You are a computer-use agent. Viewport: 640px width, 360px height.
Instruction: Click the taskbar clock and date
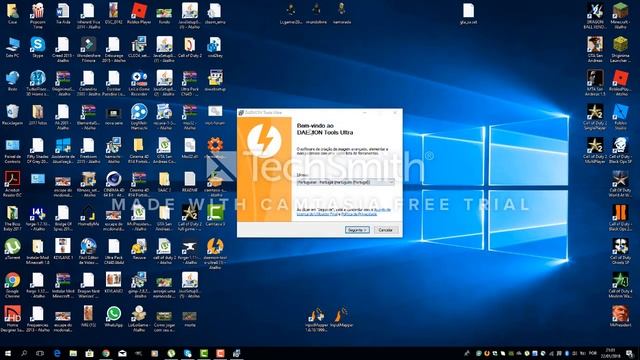(x=610, y=353)
